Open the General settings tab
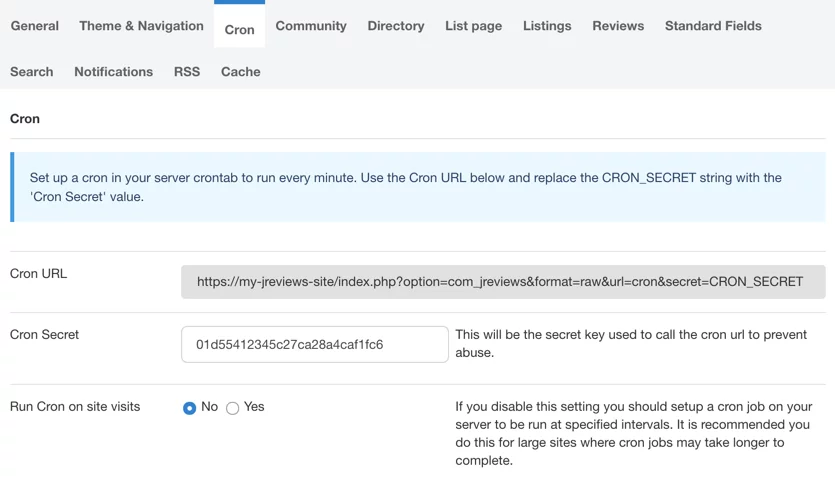The width and height of the screenshot is (835, 482). [35, 26]
